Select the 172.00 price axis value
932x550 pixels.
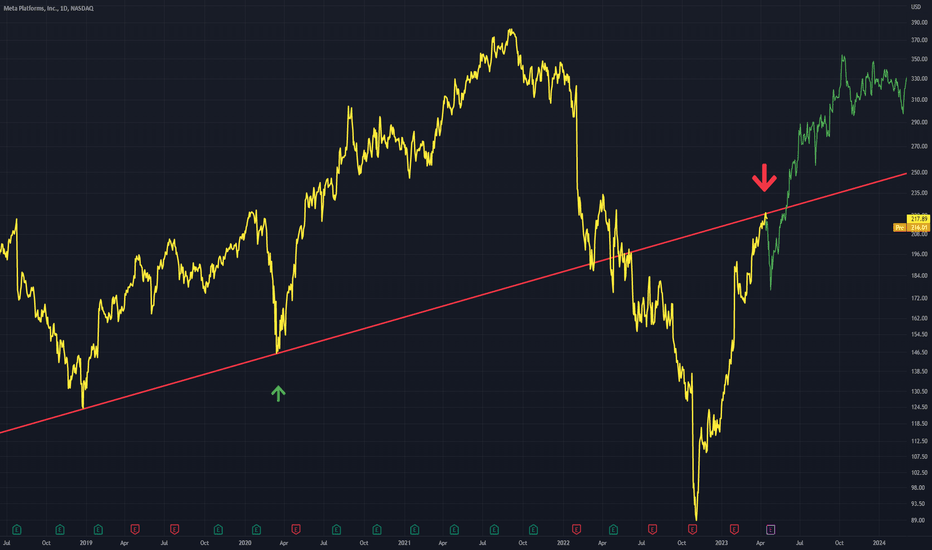tap(919, 298)
